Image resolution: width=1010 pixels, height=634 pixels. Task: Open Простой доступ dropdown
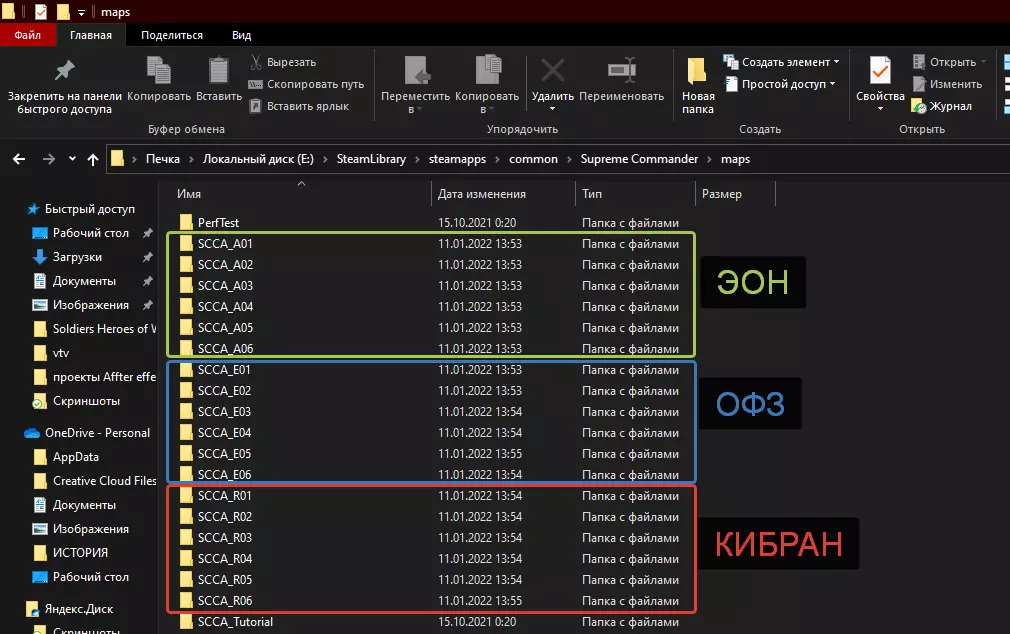[x=780, y=84]
